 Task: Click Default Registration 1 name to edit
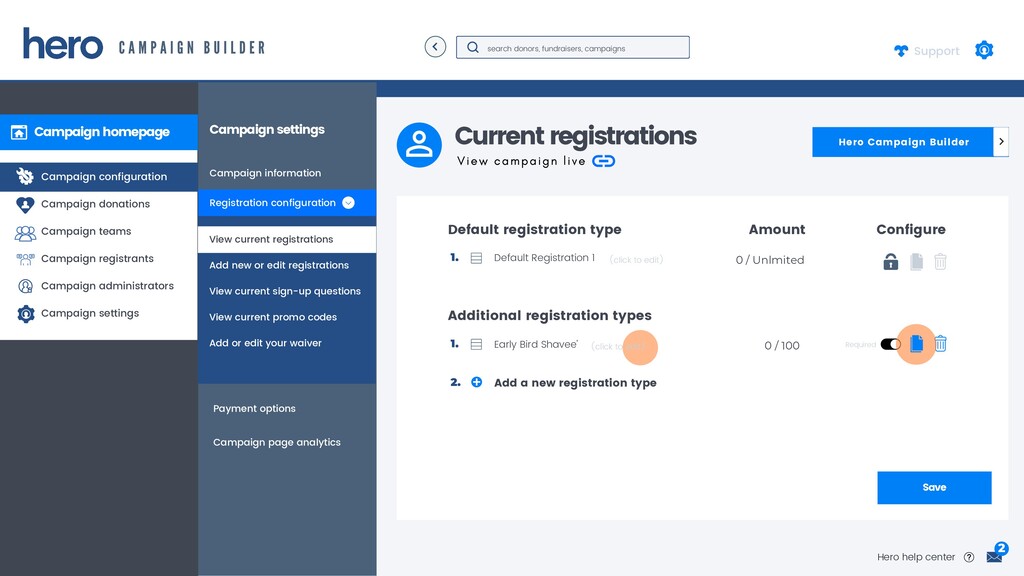[544, 258]
